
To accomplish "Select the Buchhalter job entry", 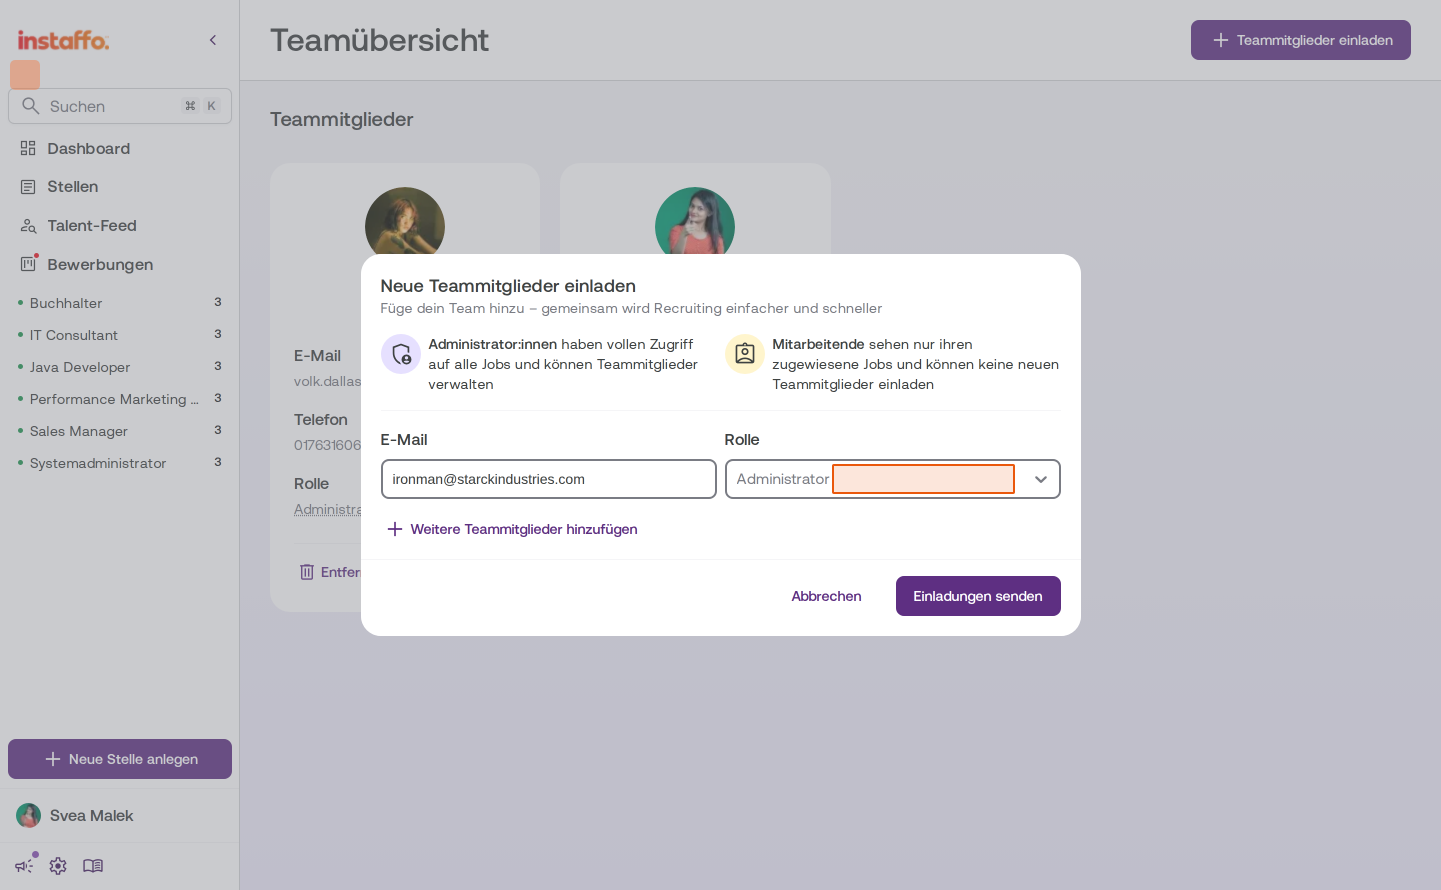I will point(120,303).
